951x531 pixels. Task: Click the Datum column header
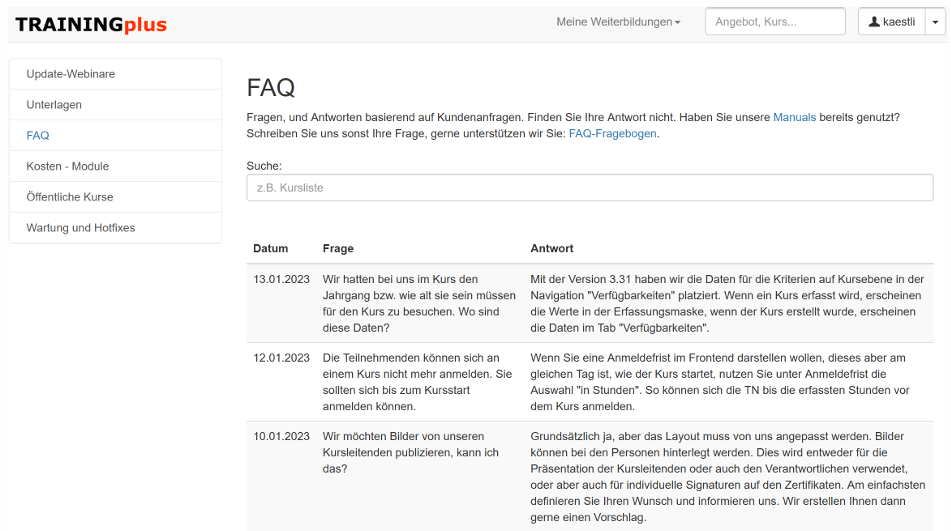270,248
